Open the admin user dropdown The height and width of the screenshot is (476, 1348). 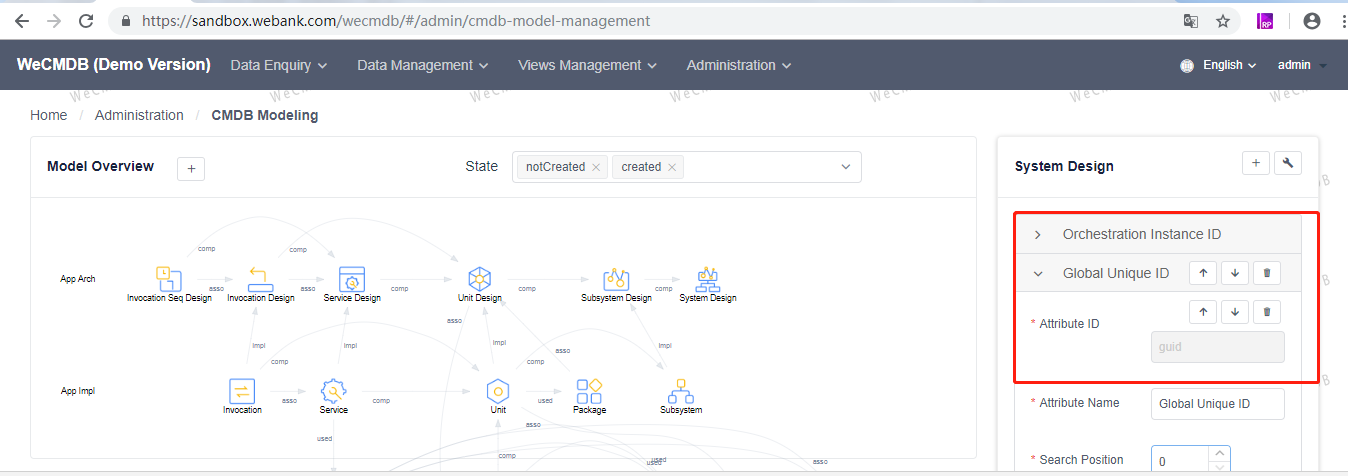pos(1302,65)
